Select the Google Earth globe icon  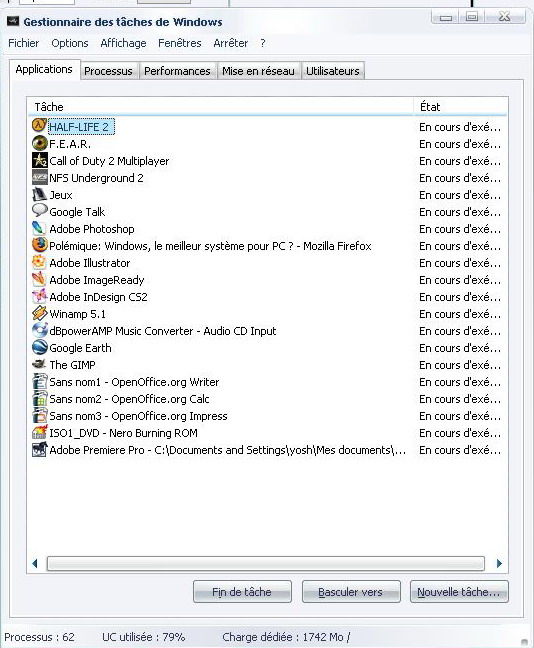(x=39, y=347)
